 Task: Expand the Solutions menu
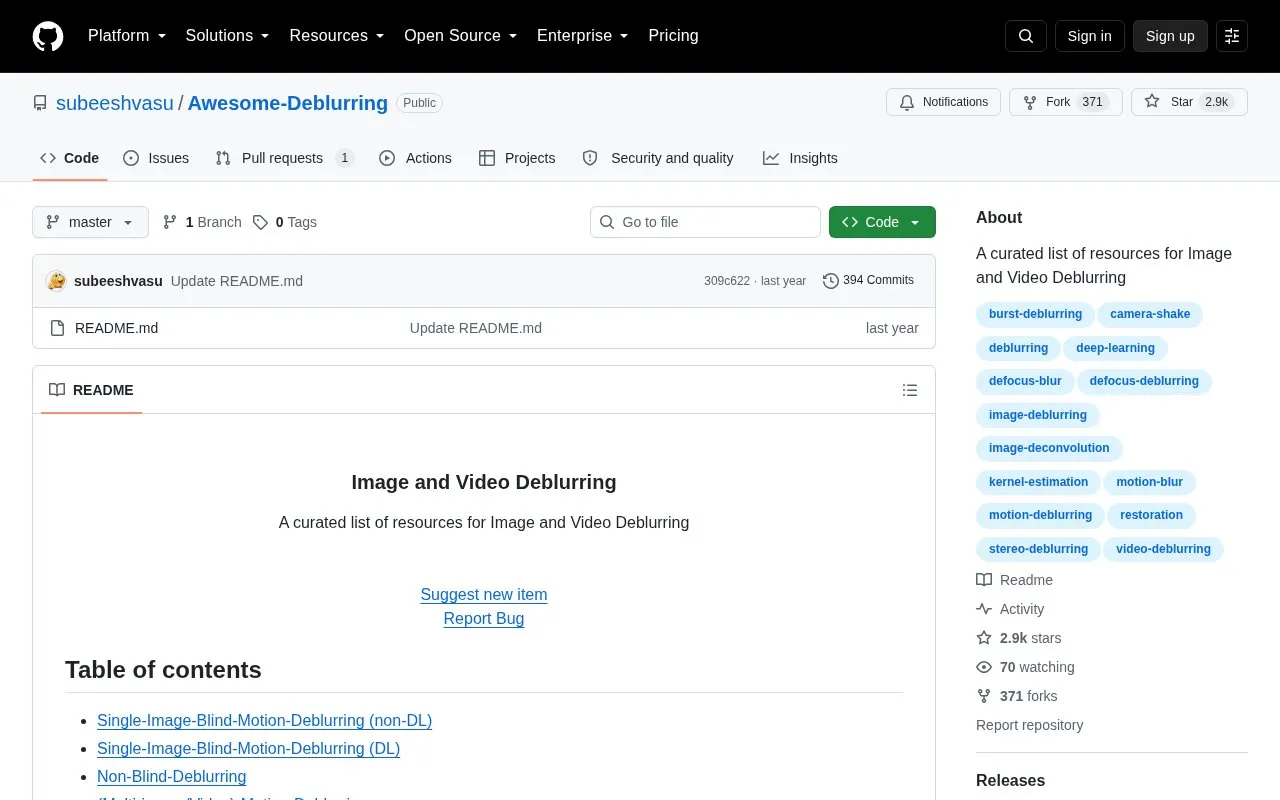pyautogui.click(x=228, y=36)
